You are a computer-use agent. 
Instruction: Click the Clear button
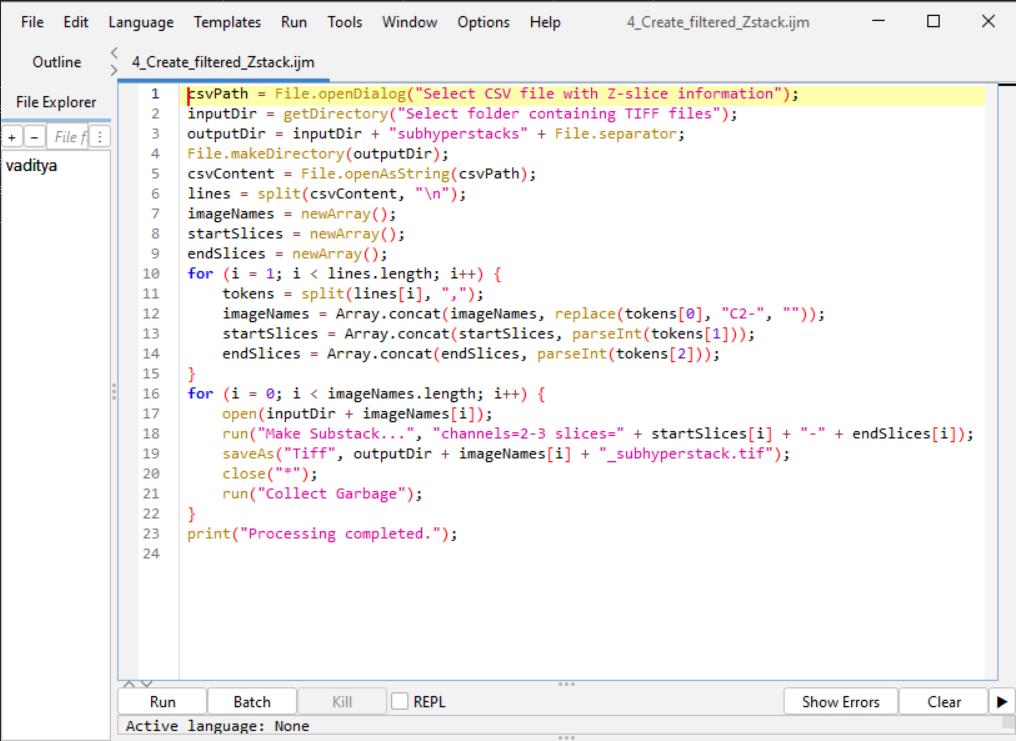click(944, 701)
